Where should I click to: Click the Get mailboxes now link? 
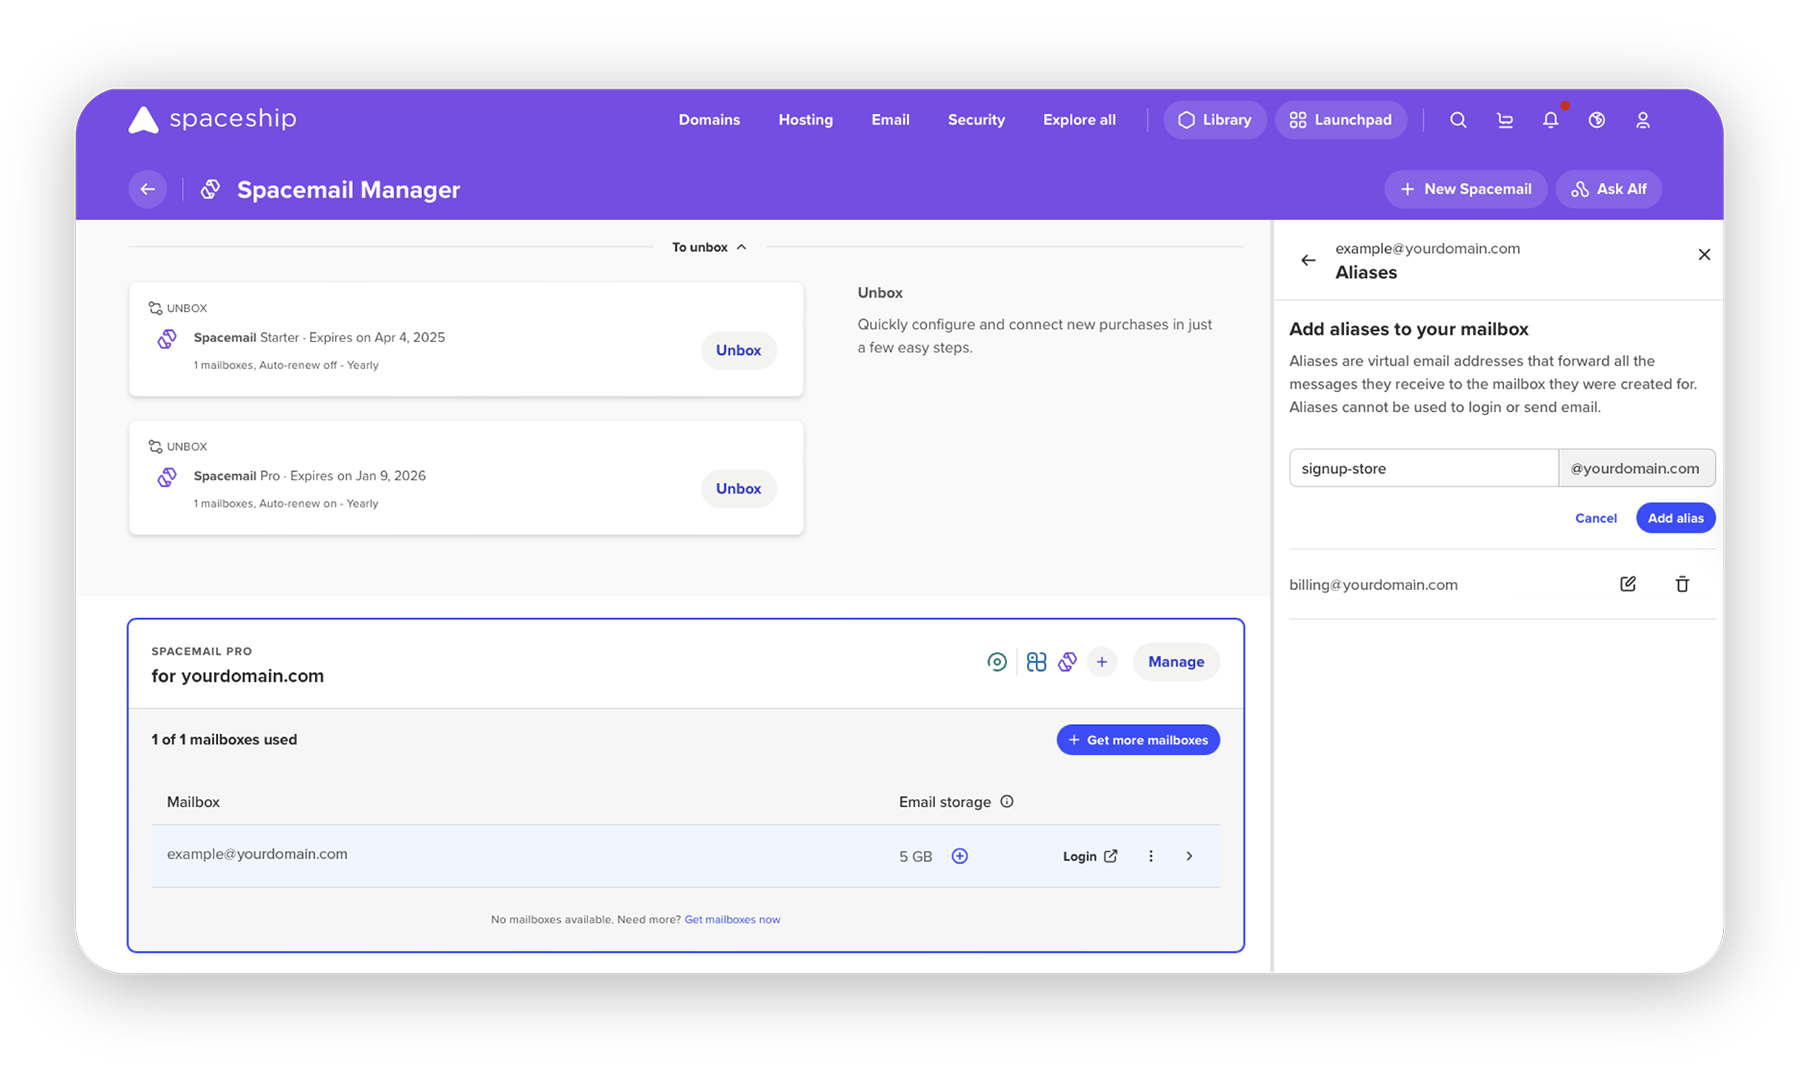732,919
